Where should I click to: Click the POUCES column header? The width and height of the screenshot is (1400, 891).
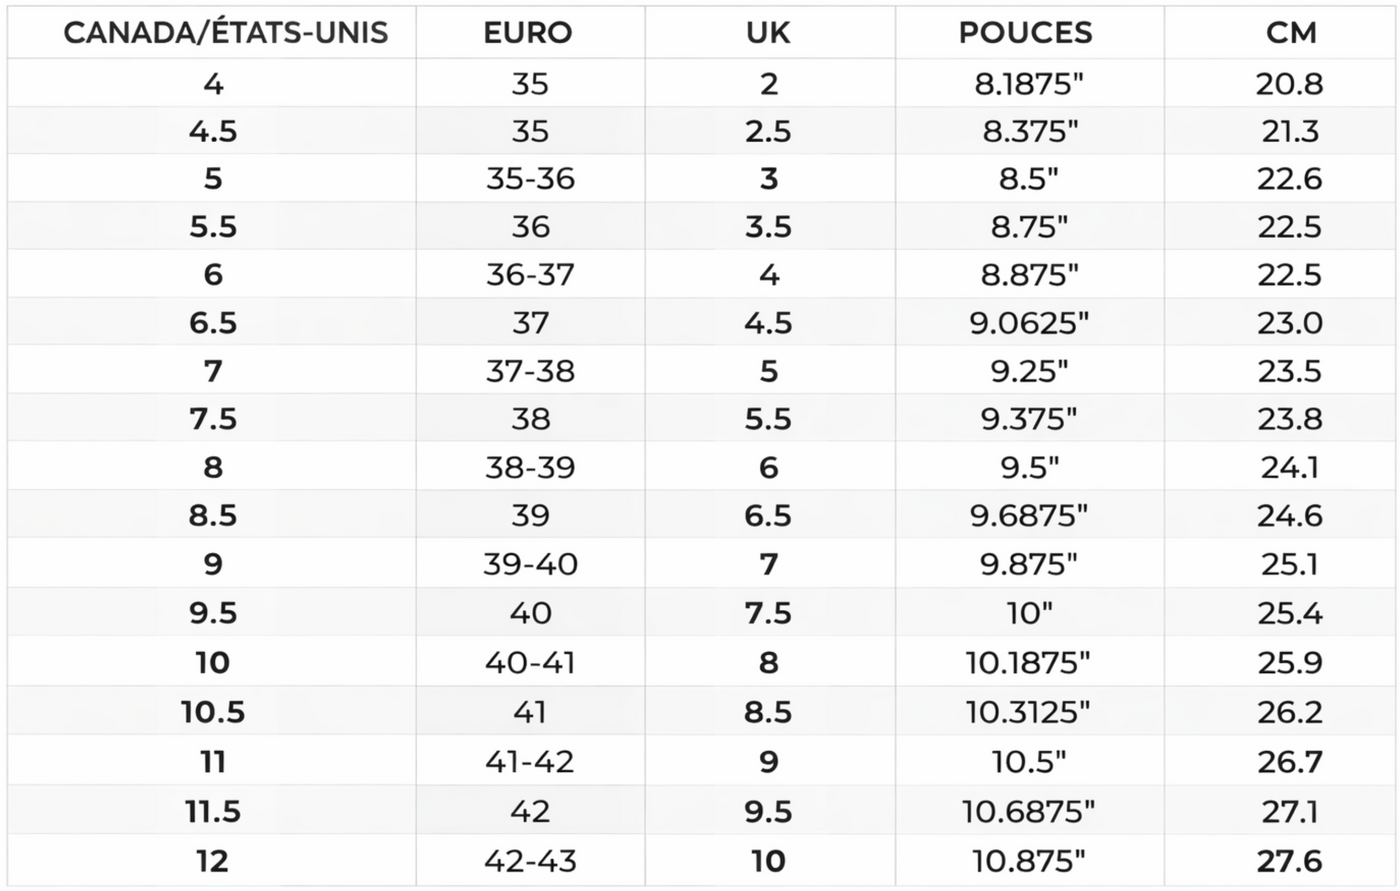pyautogui.click(x=1027, y=33)
